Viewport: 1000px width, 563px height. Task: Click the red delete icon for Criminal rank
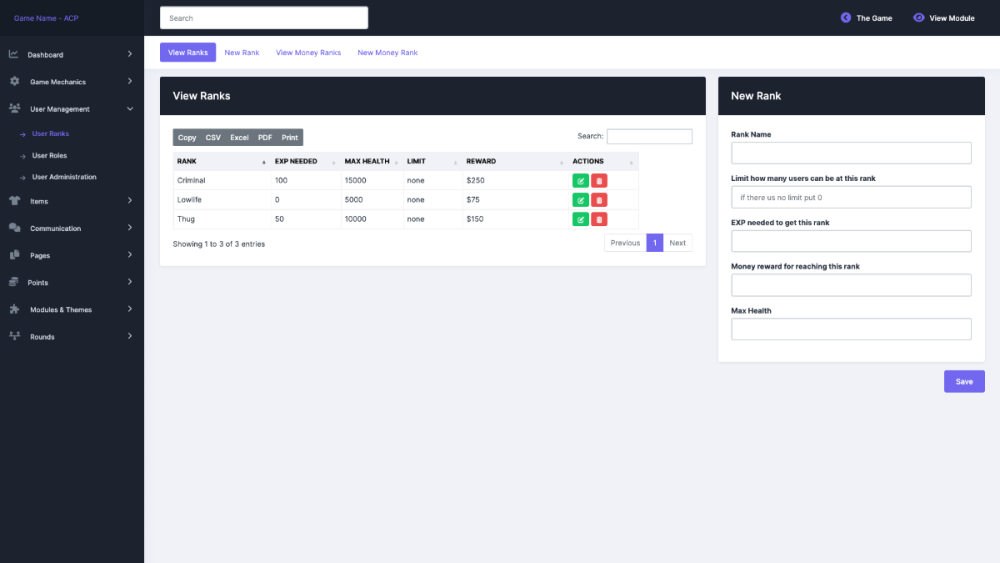coord(599,180)
